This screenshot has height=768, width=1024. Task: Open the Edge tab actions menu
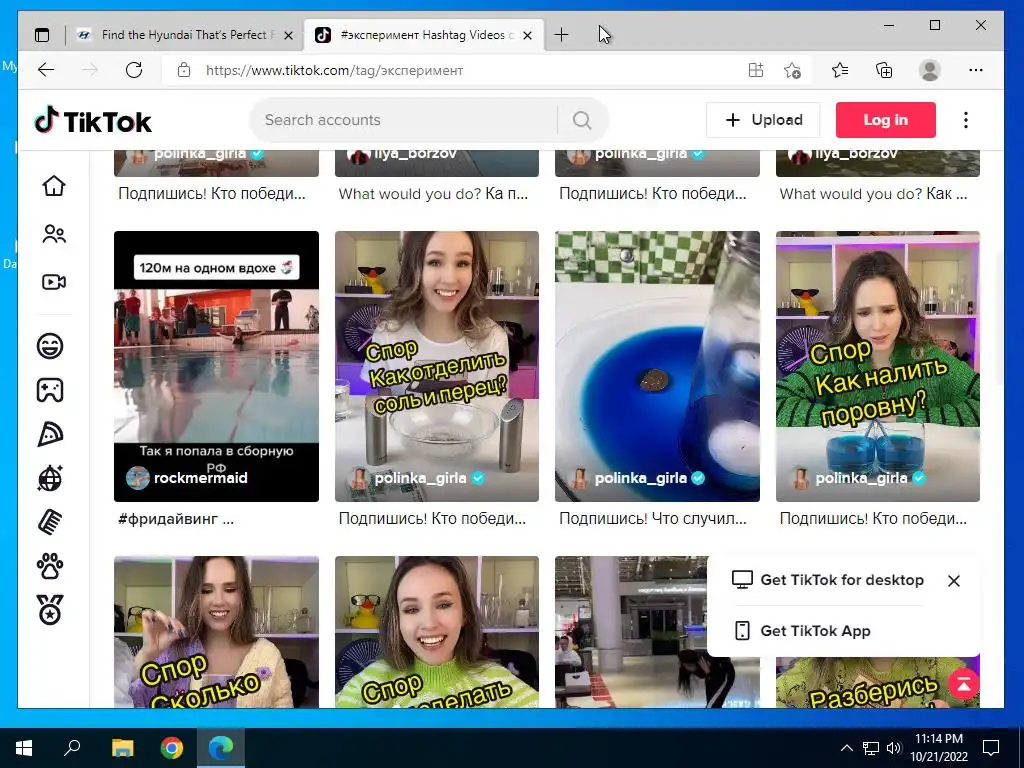point(42,35)
